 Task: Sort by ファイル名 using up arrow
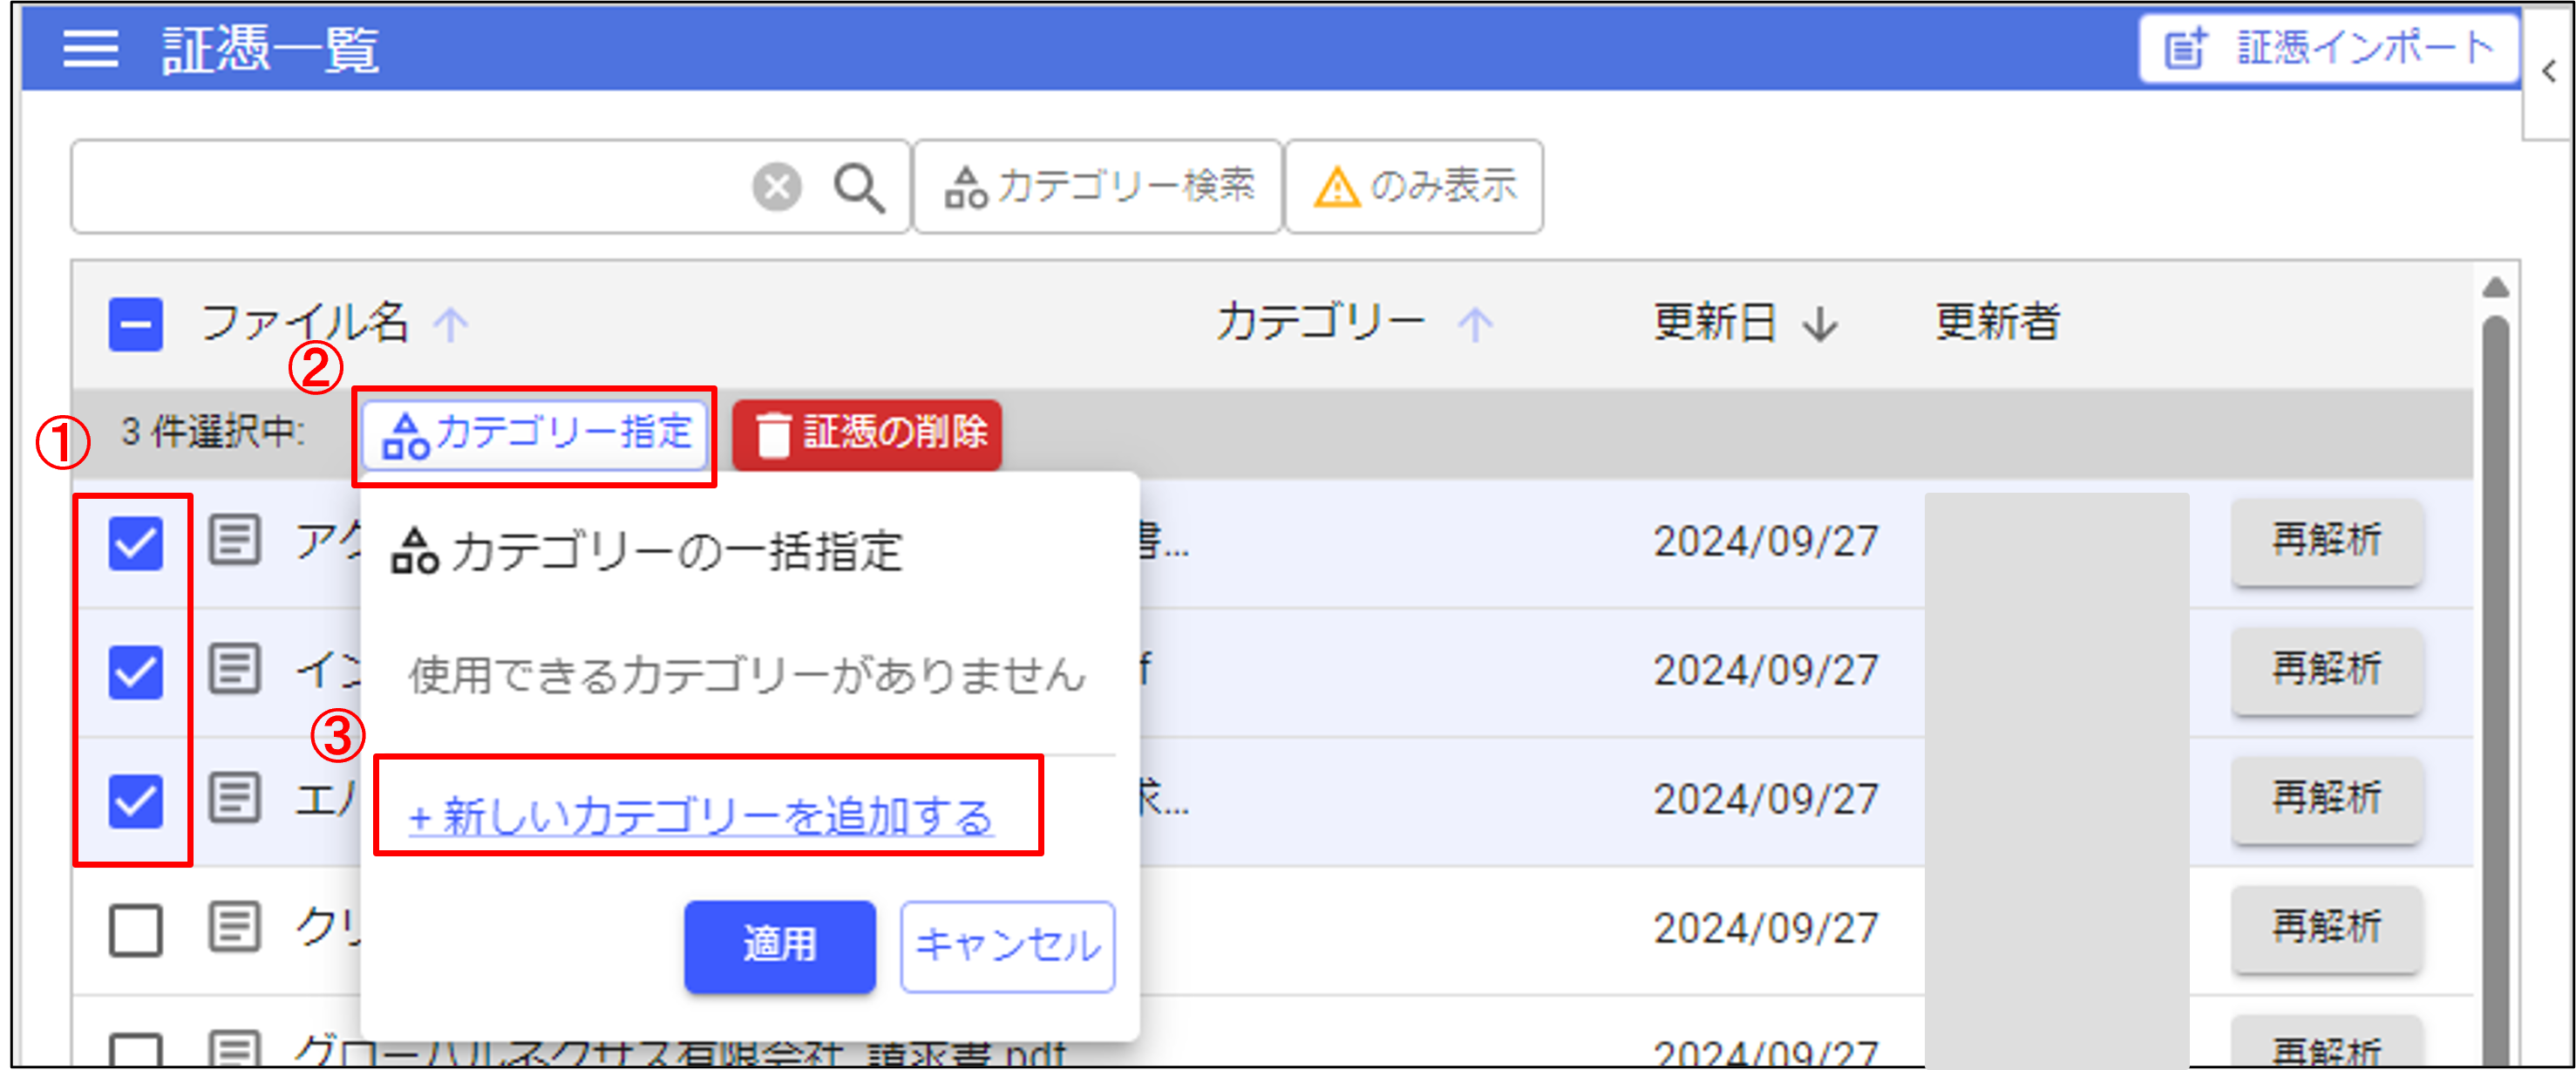[x=451, y=324]
